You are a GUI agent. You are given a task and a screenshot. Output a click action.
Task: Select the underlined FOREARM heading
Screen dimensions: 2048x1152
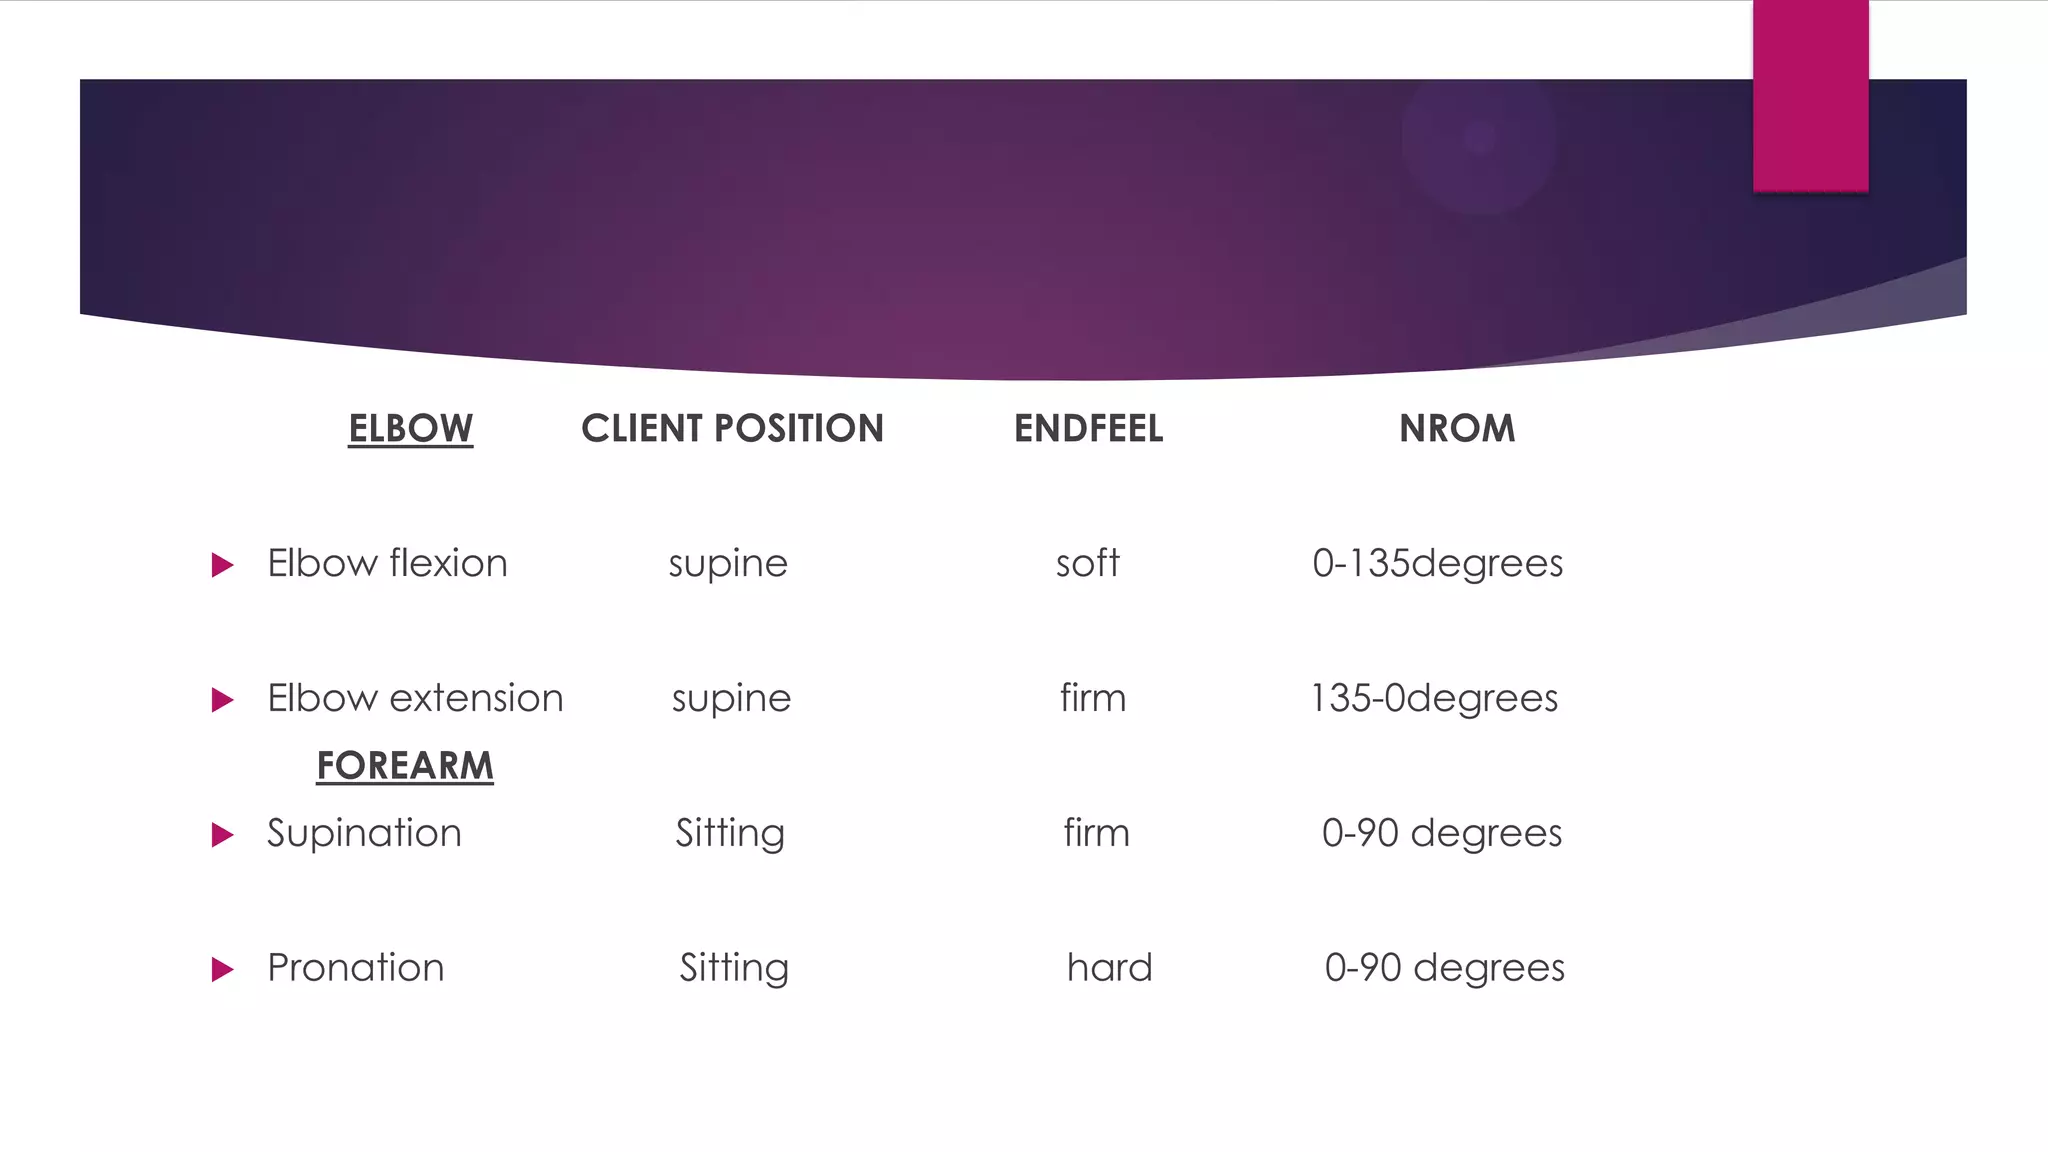pyautogui.click(x=405, y=766)
